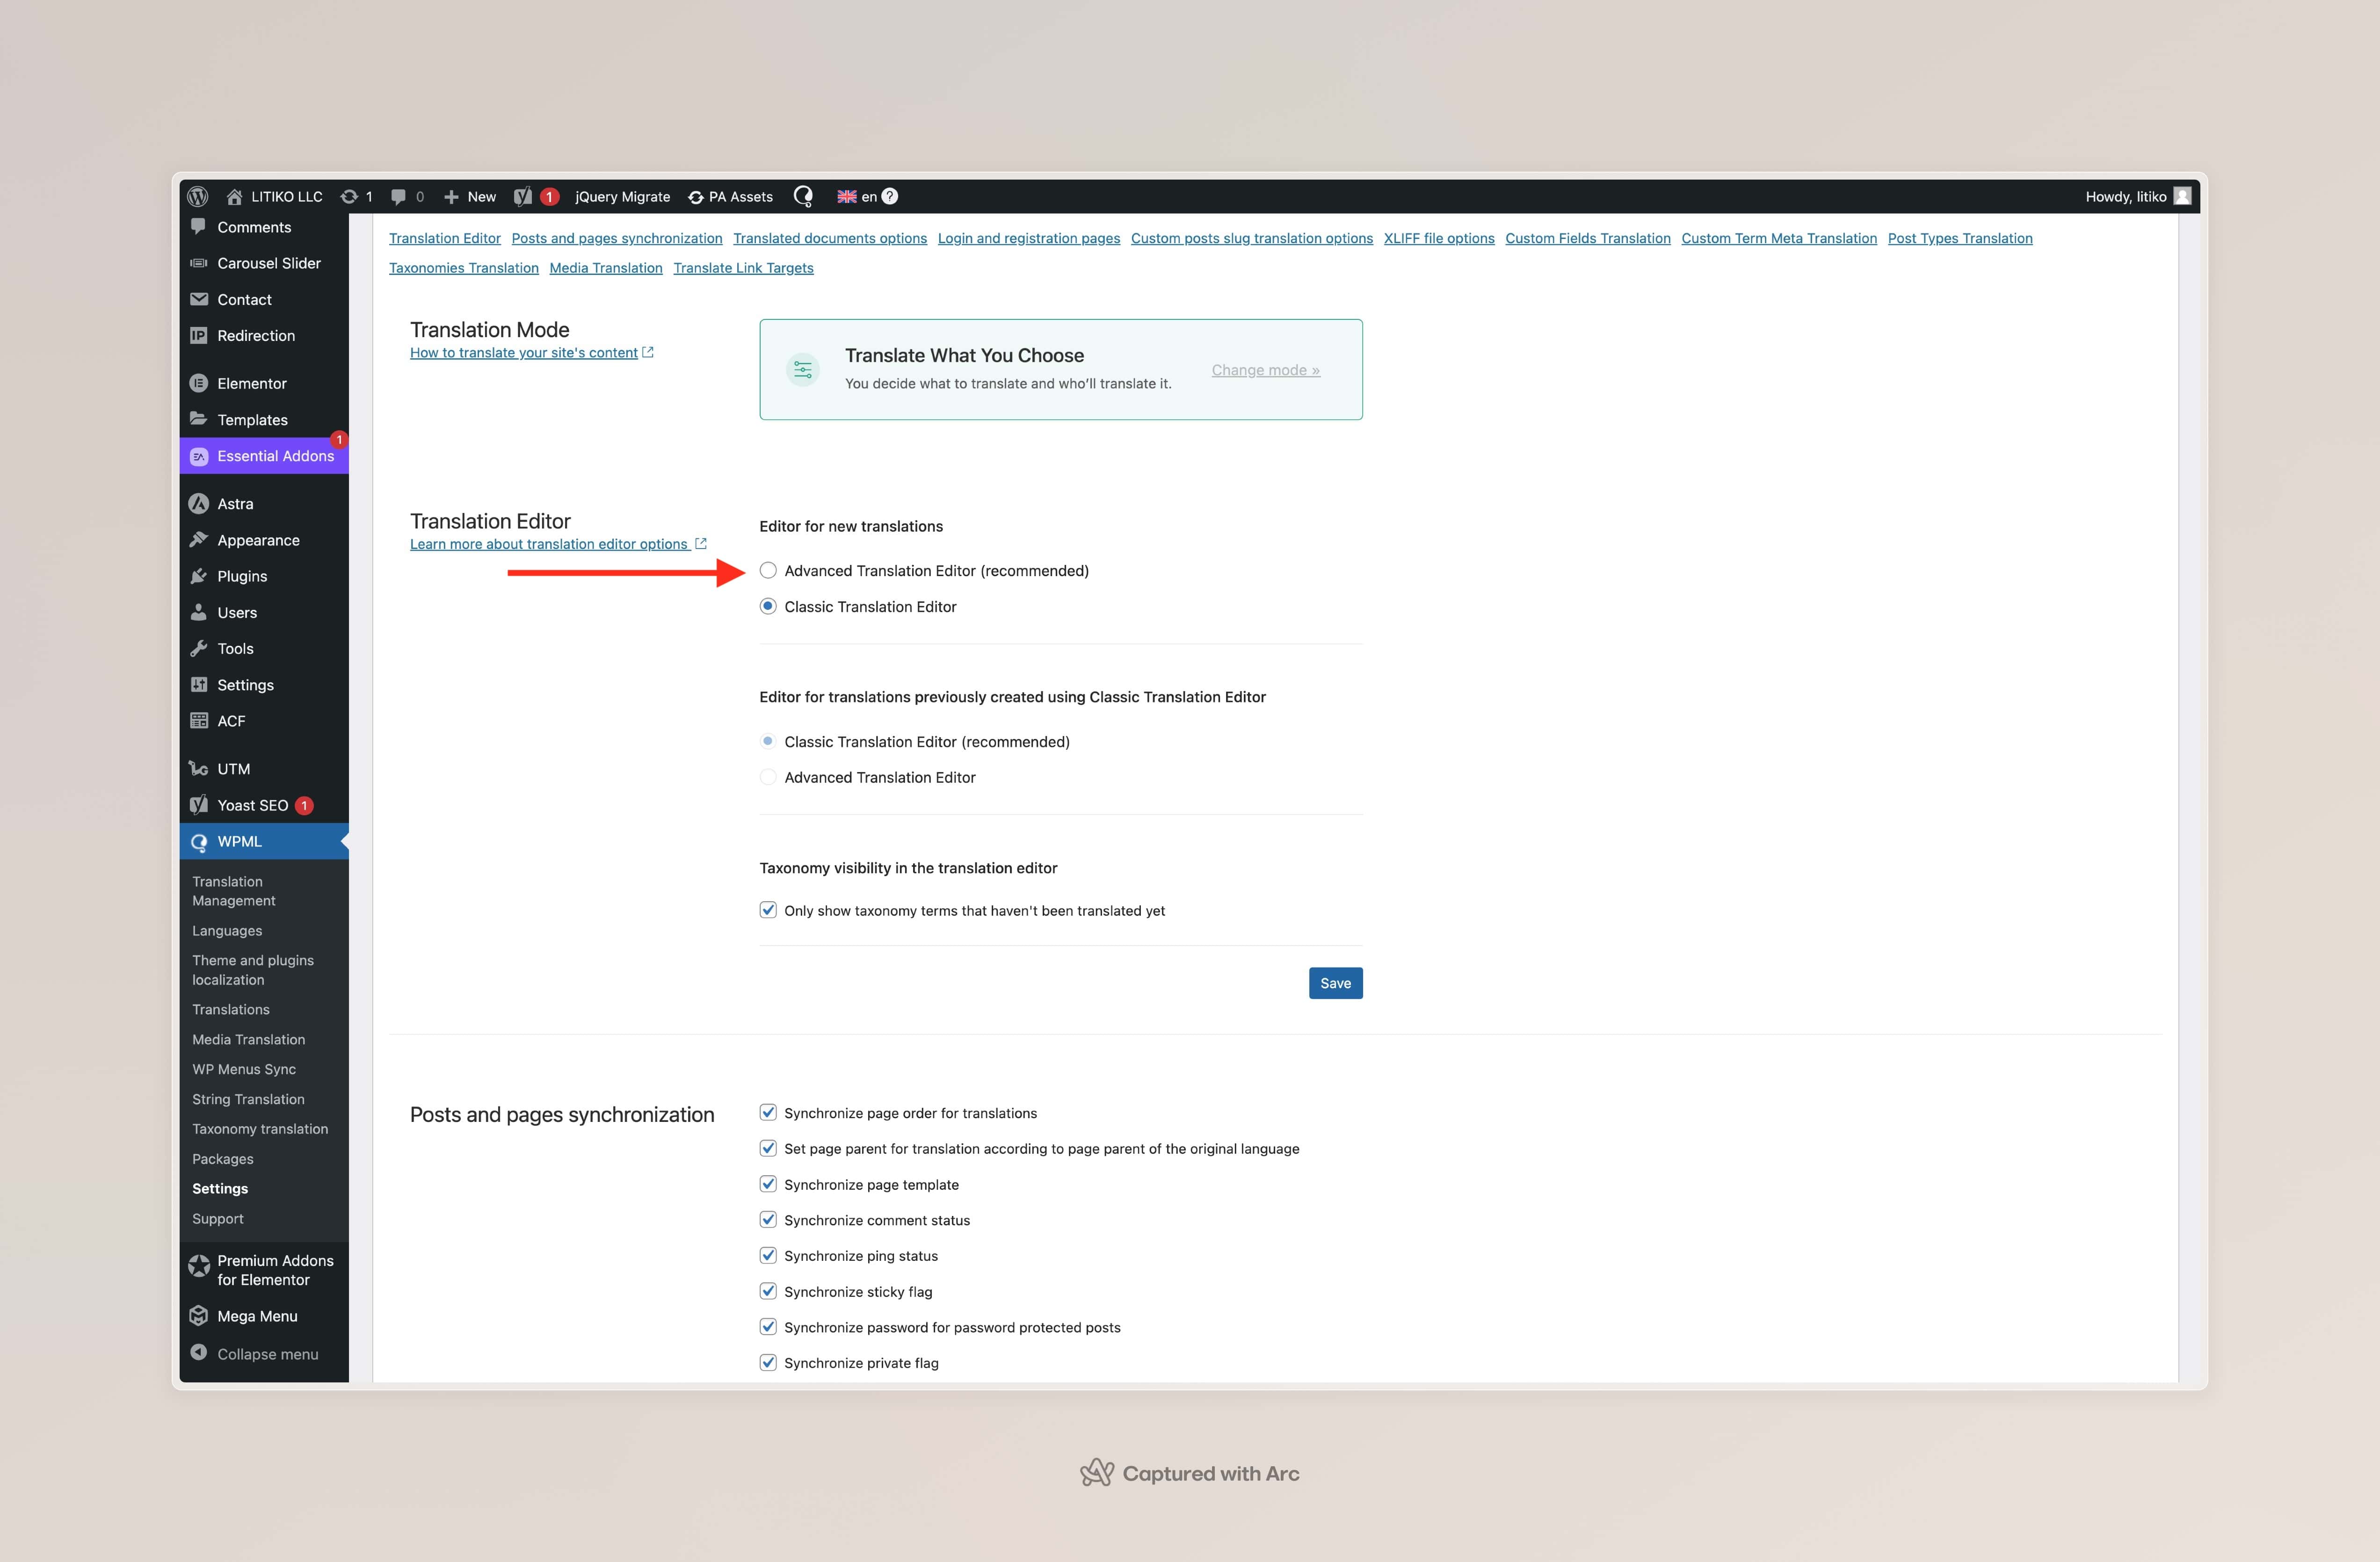This screenshot has width=2380, height=1562.
Task: Select Classic Translation Editor for new translations
Action: [768, 606]
